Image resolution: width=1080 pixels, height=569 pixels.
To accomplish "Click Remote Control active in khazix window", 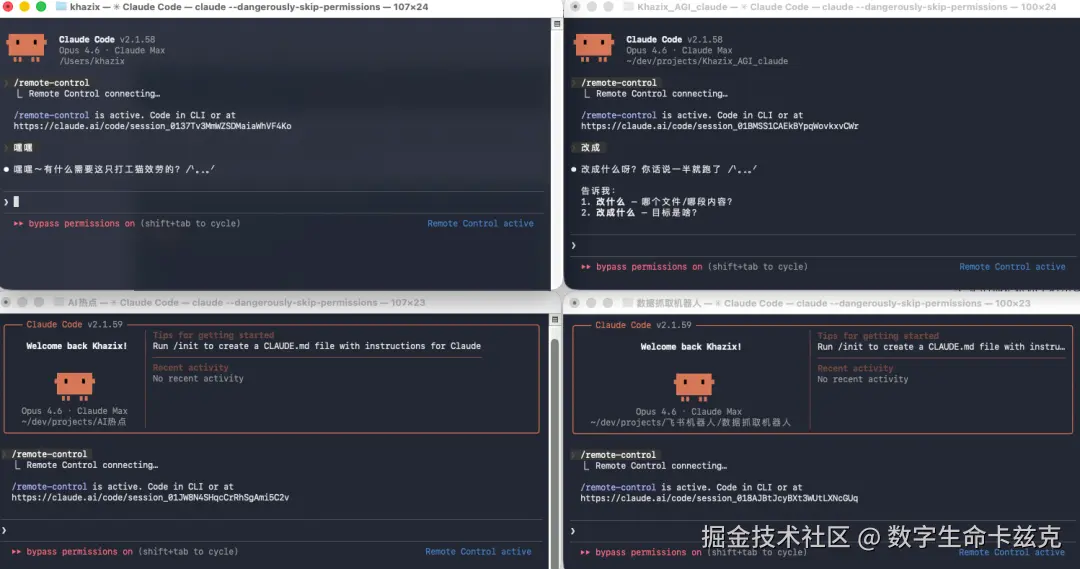I will pyautogui.click(x=480, y=223).
